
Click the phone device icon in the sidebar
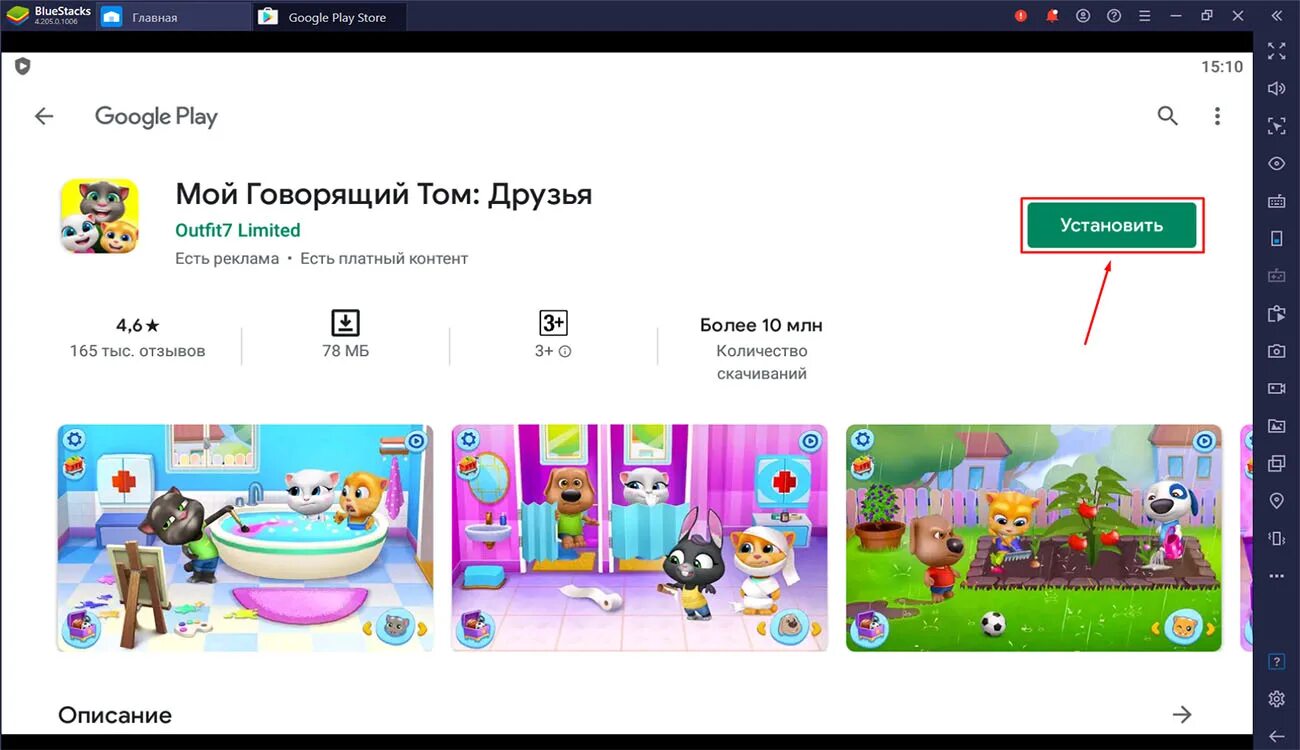click(x=1276, y=238)
